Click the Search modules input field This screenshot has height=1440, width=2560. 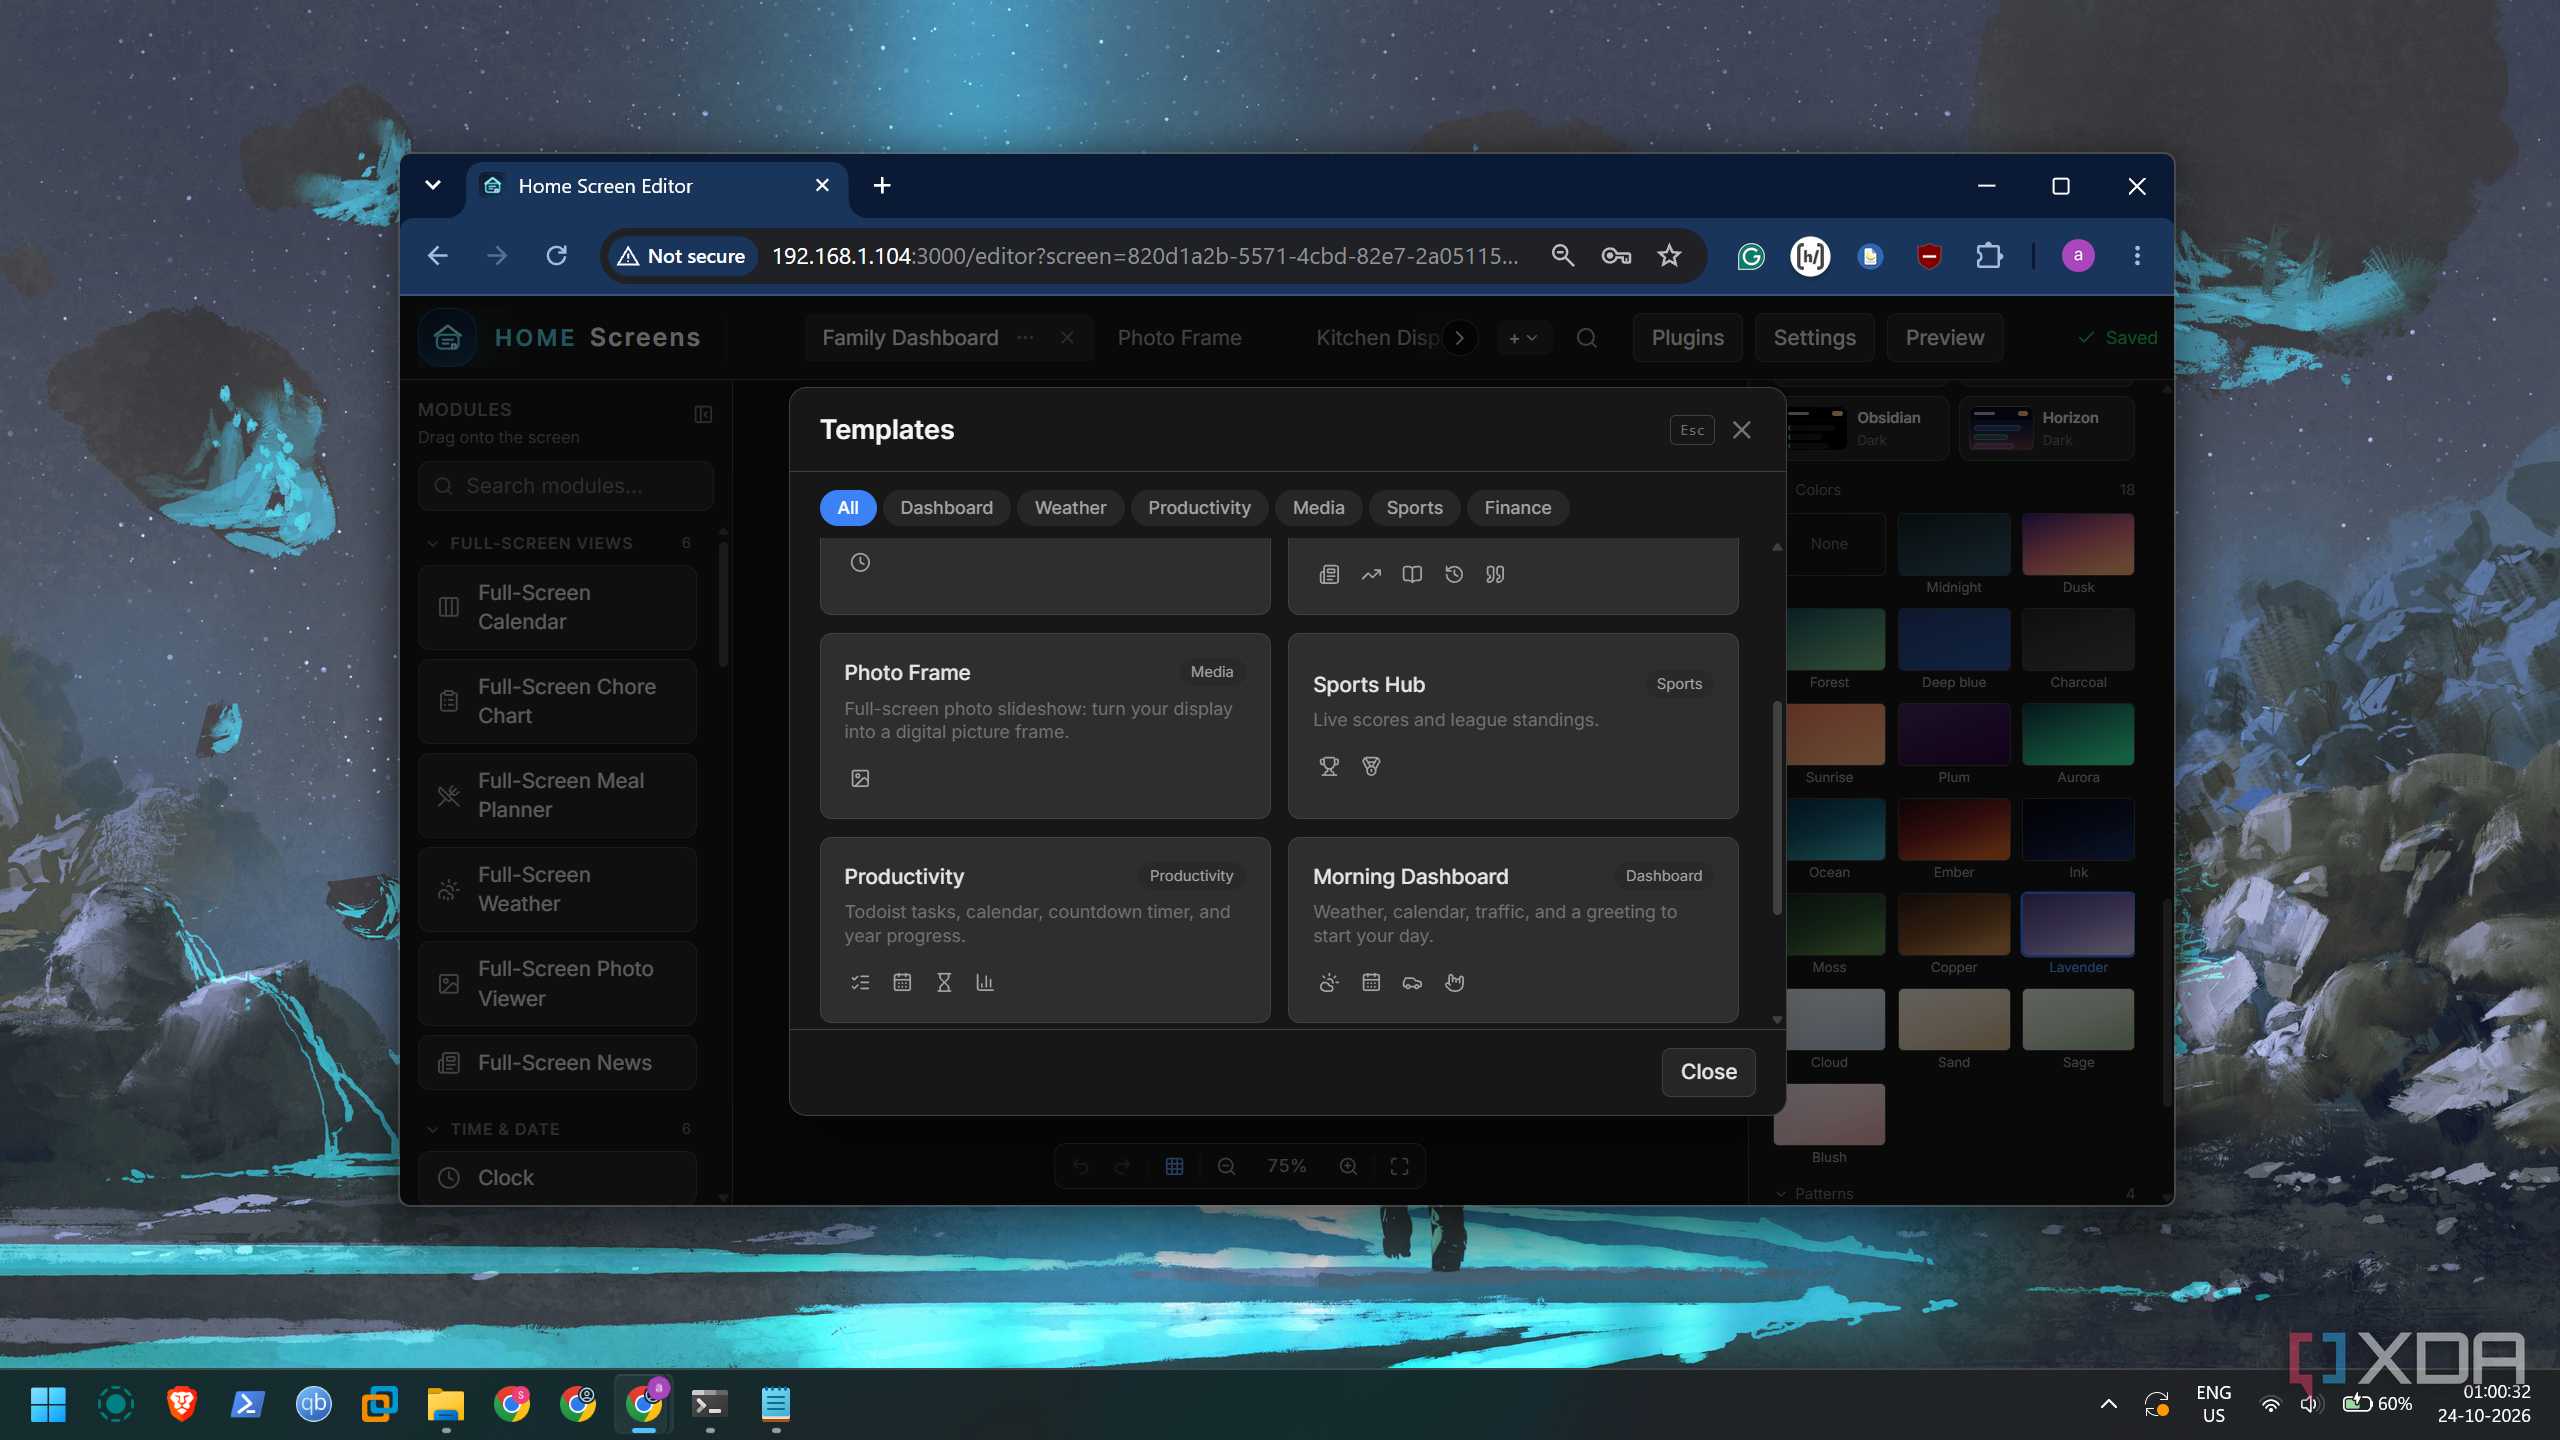tap(566, 486)
